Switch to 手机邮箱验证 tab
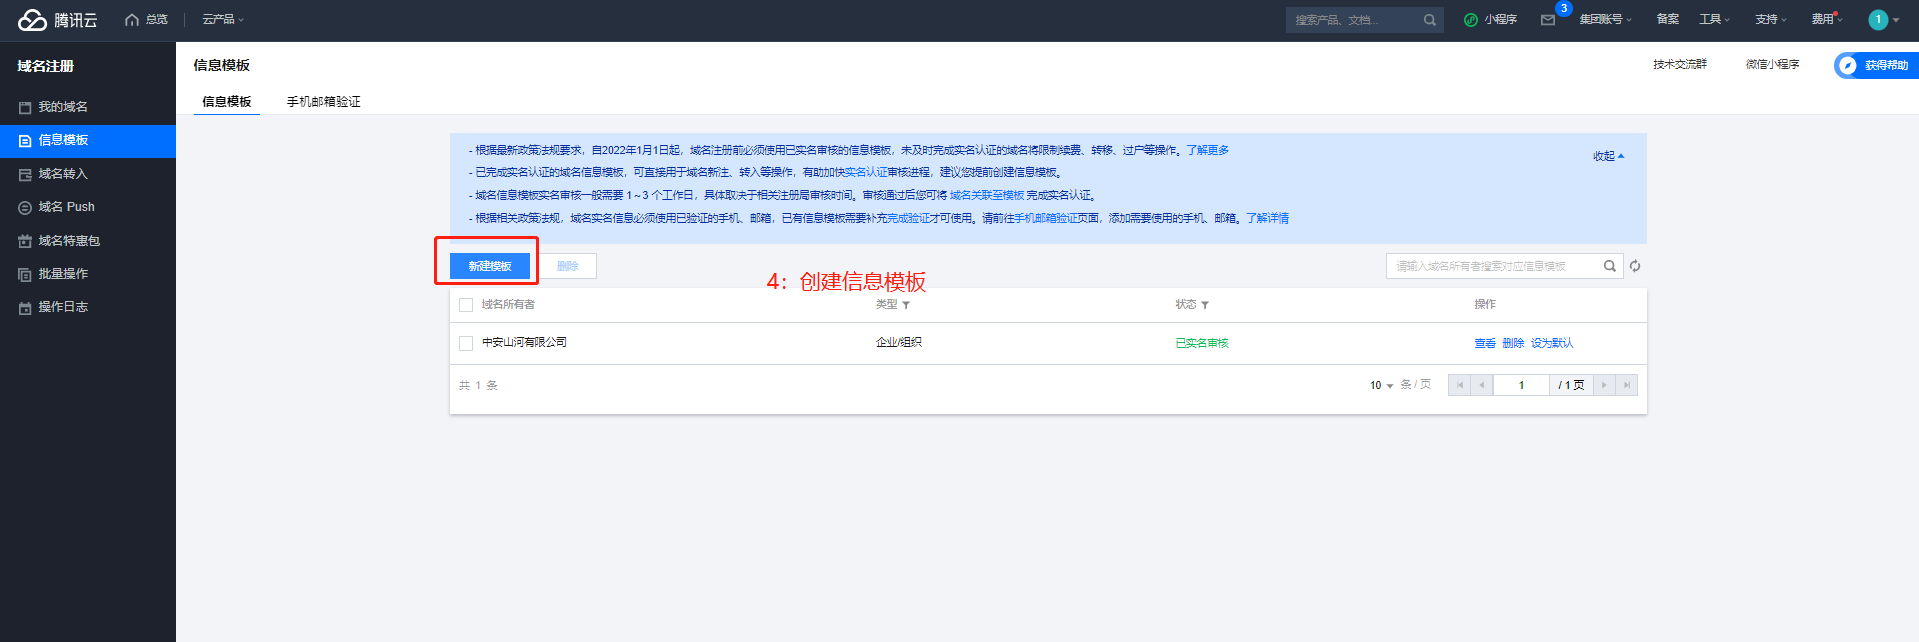This screenshot has height=642, width=1919. pos(323,102)
